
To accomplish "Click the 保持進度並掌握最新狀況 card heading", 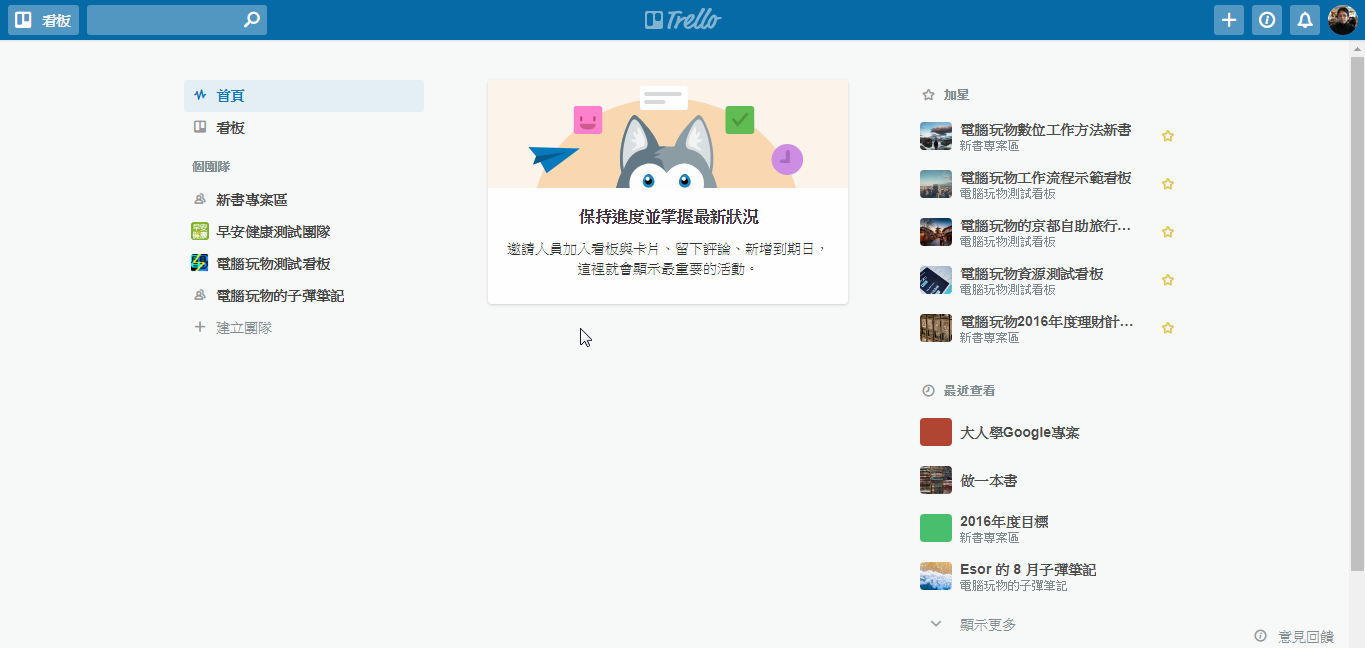I will pos(668,217).
